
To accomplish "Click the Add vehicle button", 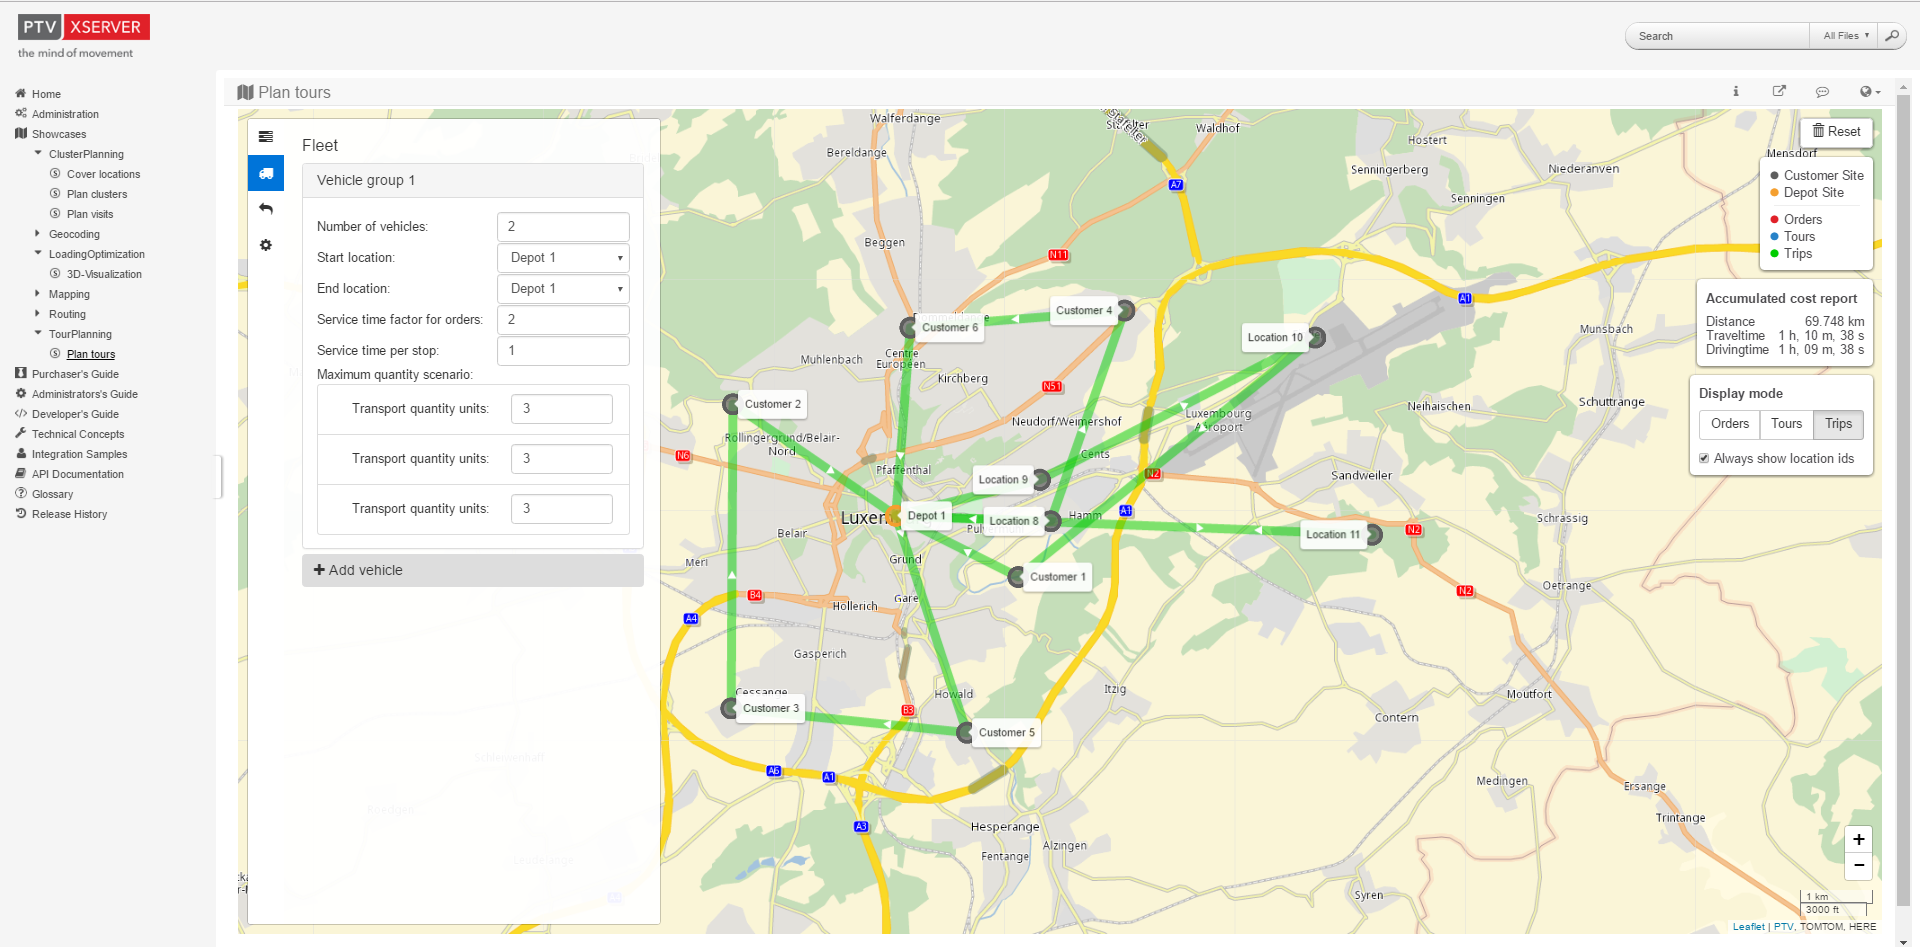I will (472, 570).
